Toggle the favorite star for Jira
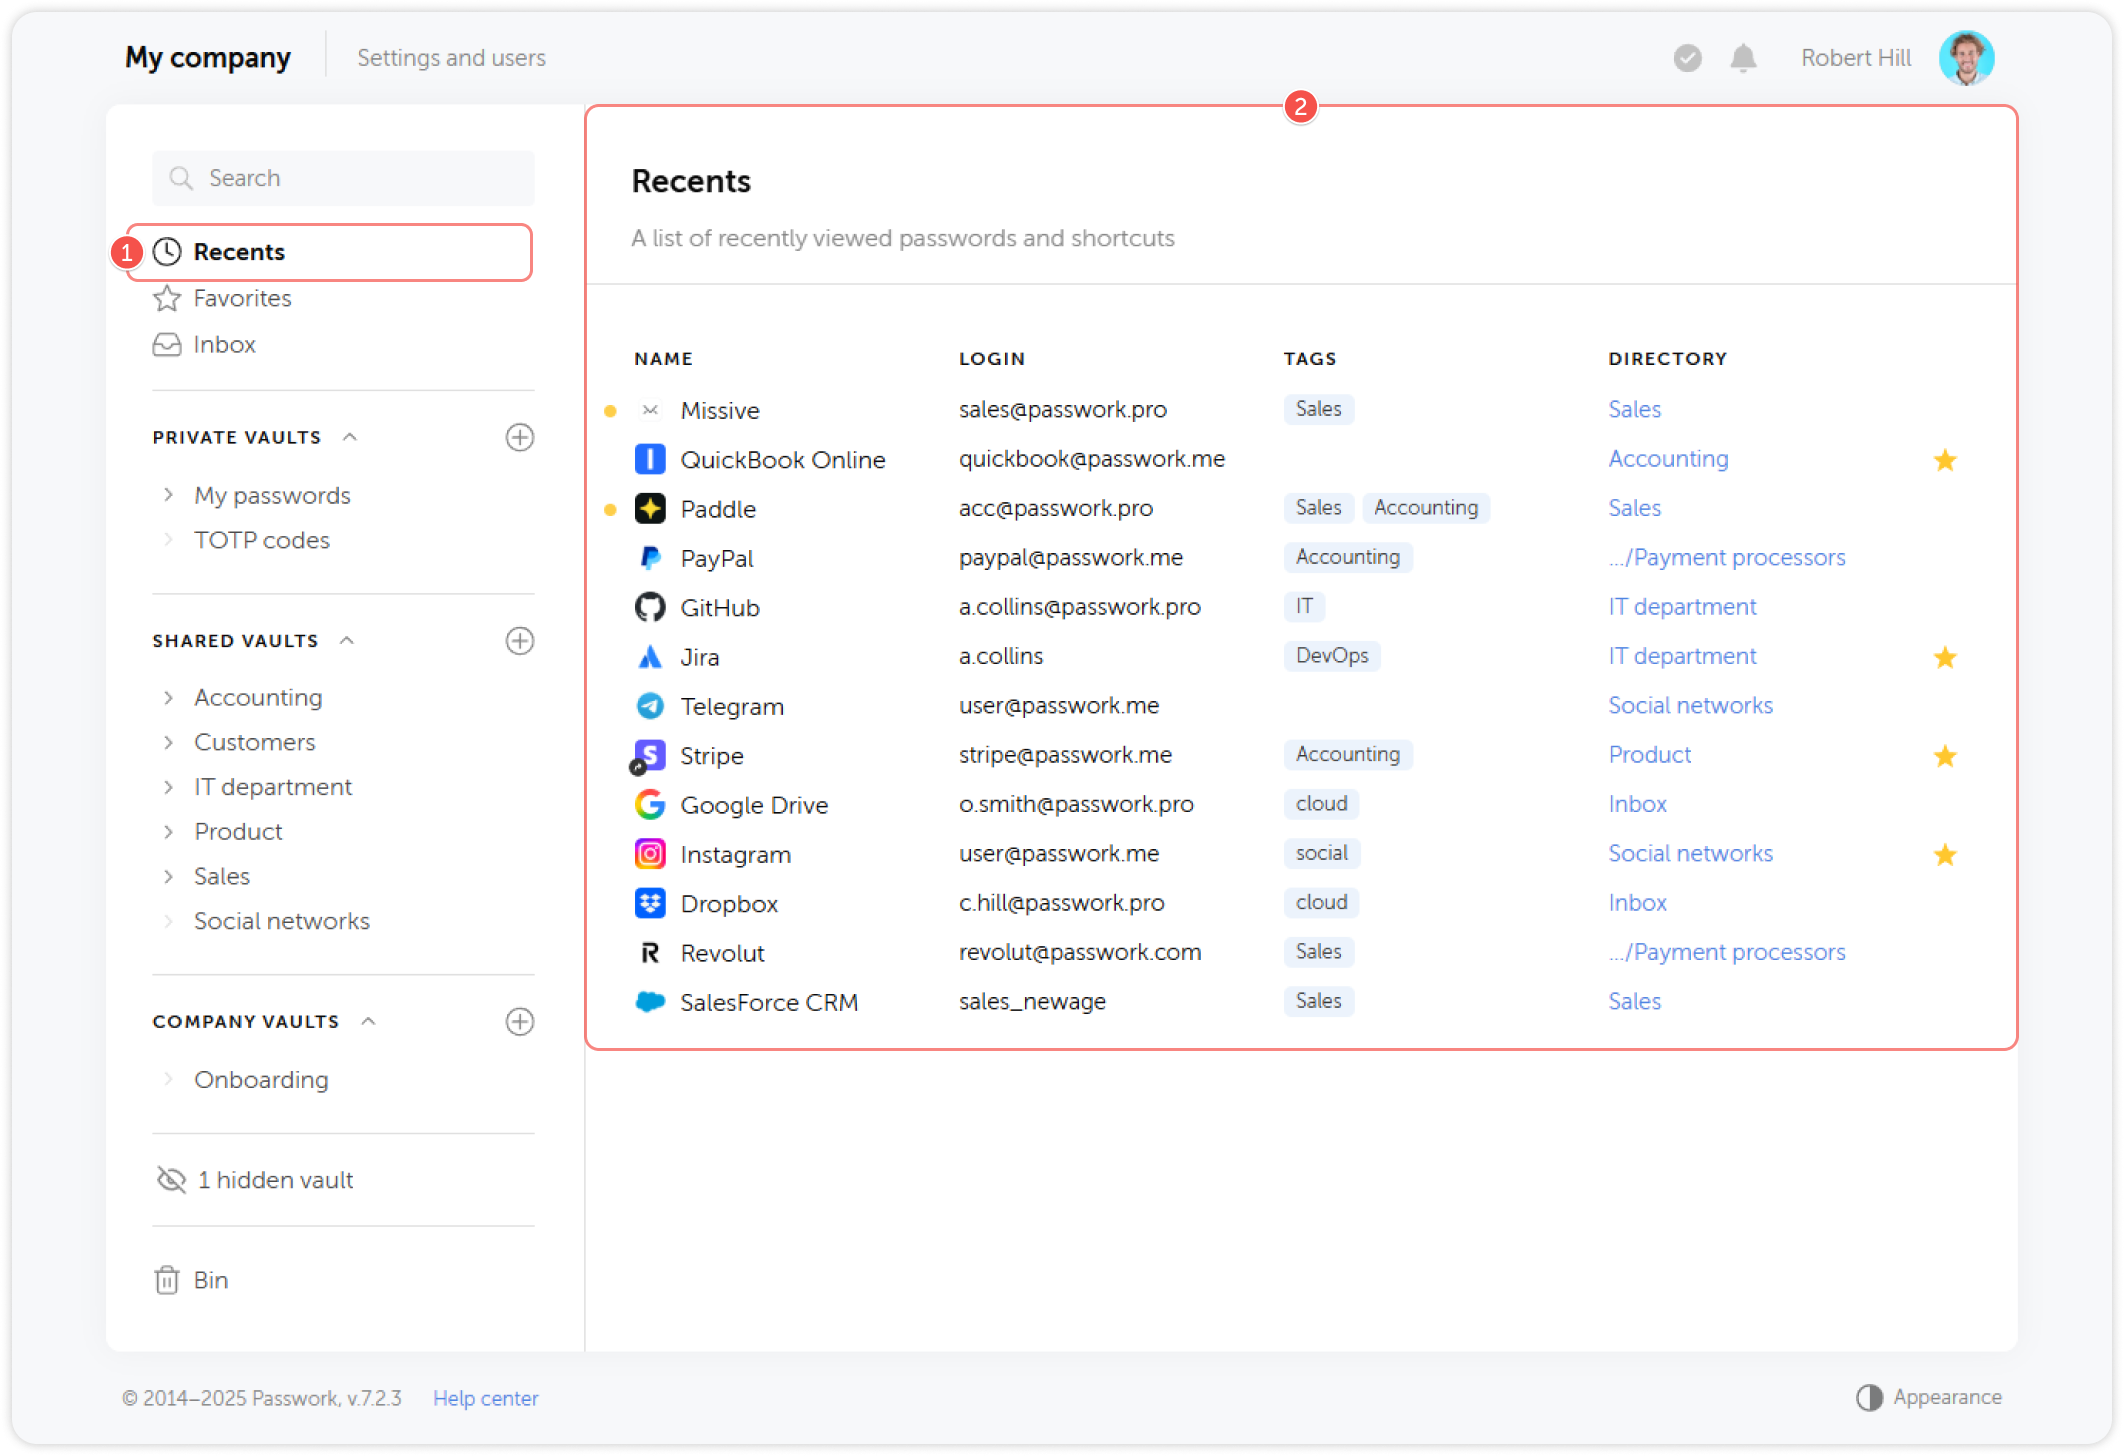 point(1944,657)
